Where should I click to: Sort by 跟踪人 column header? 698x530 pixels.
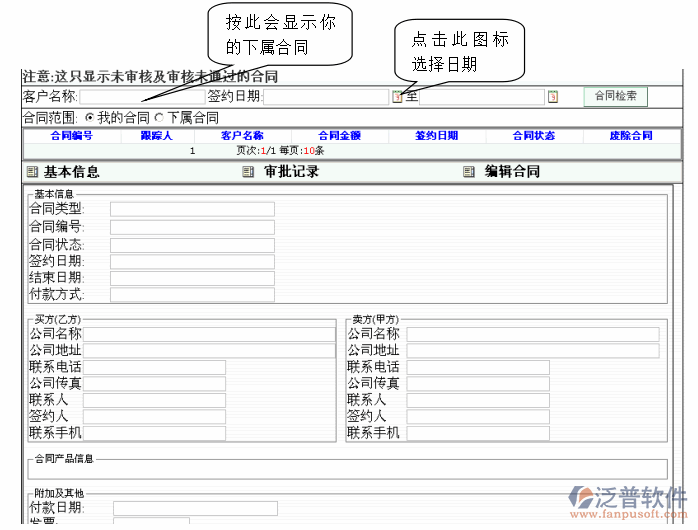tap(157, 136)
